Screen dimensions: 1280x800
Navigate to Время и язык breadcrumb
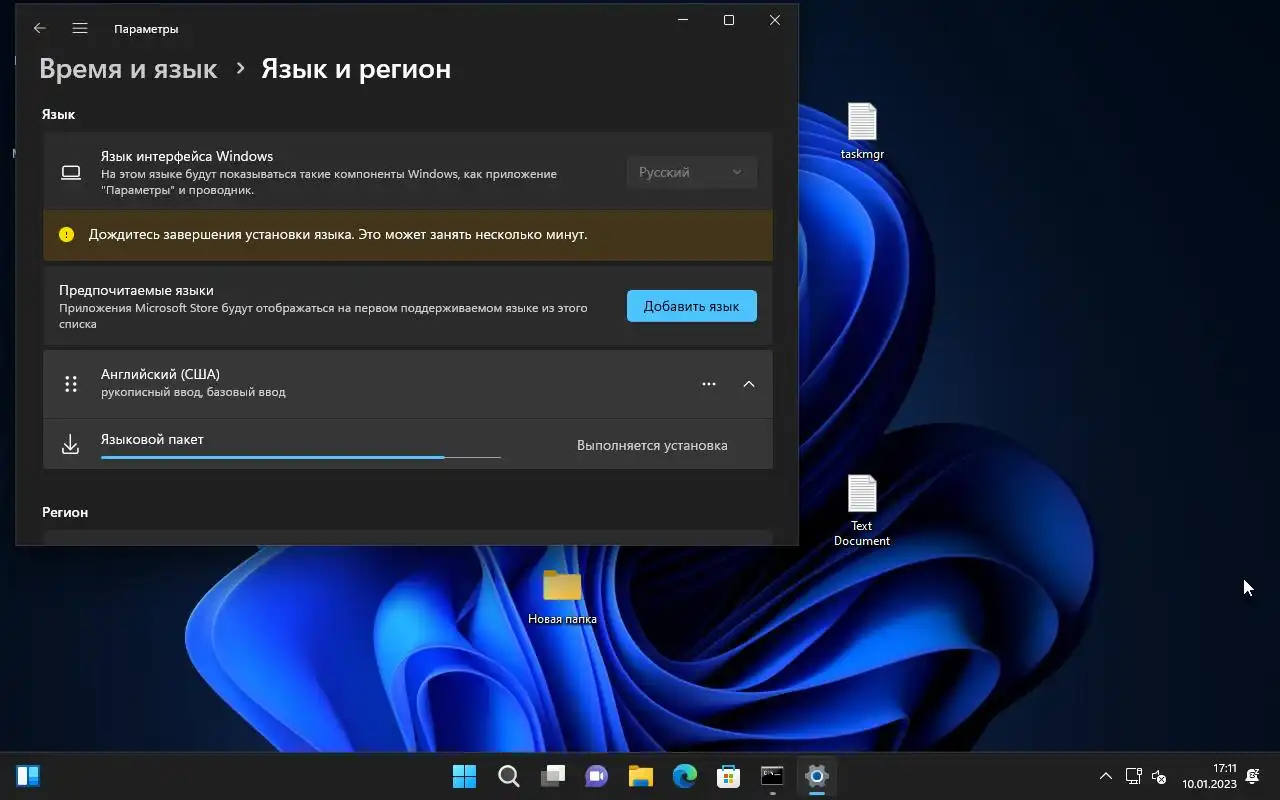pyautogui.click(x=128, y=69)
